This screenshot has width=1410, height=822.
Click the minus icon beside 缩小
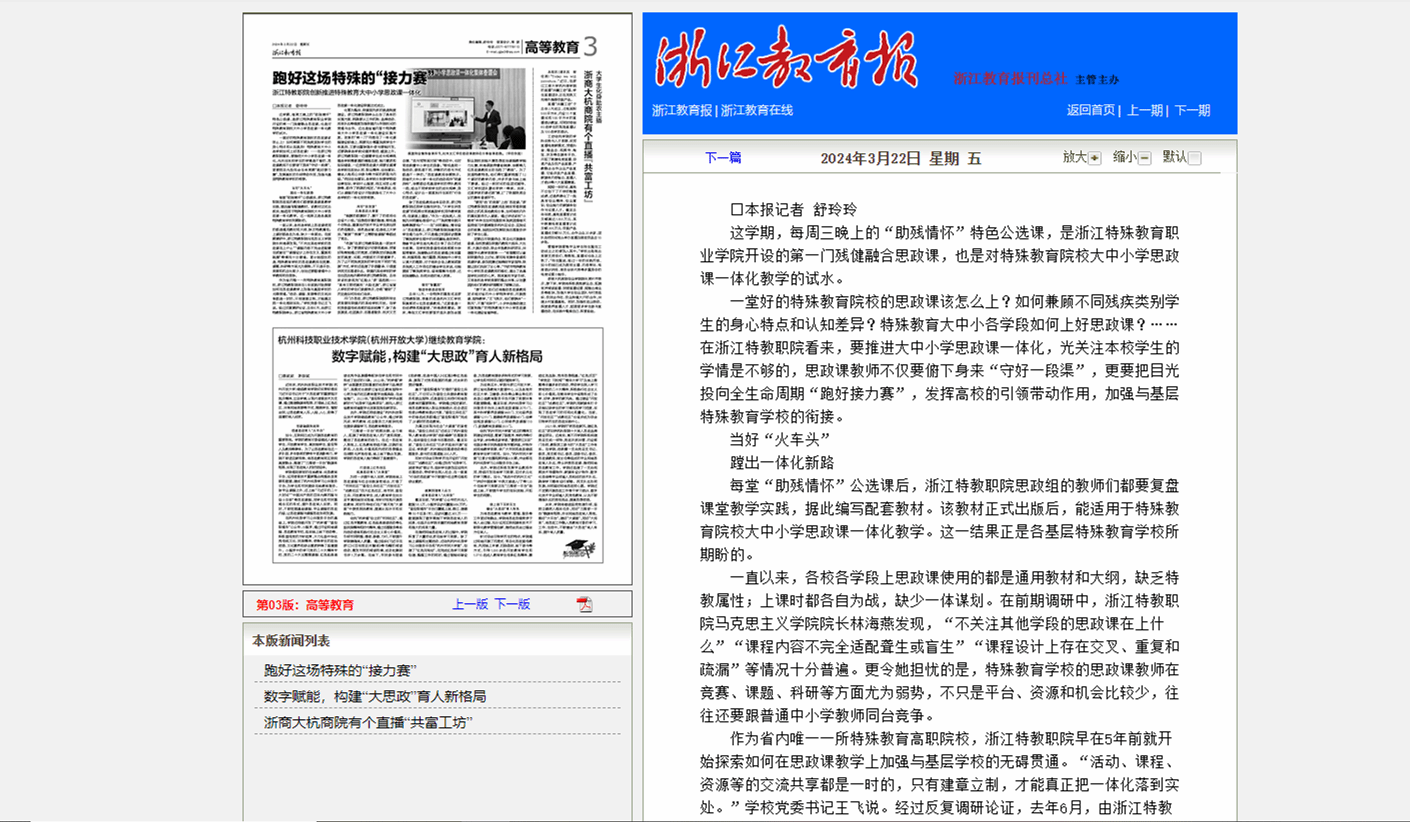click(1144, 158)
